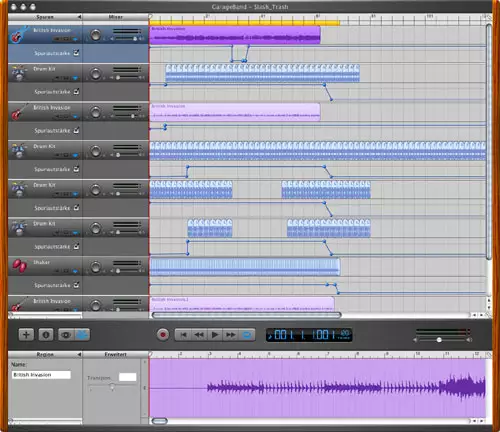500x432 pixels.
Task: Click the fast forward button
Action: [231, 335]
